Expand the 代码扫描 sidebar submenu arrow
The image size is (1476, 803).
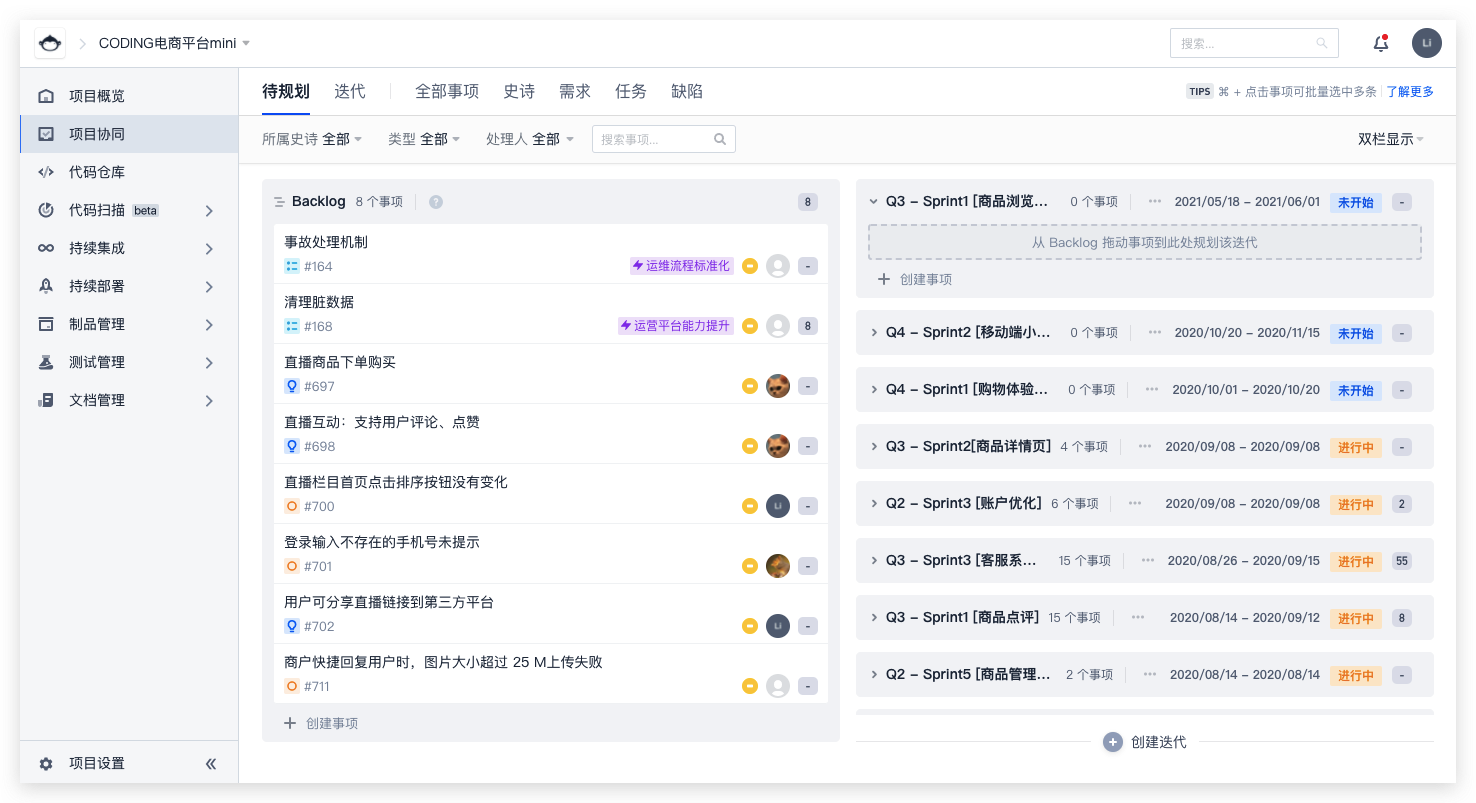(x=209, y=210)
